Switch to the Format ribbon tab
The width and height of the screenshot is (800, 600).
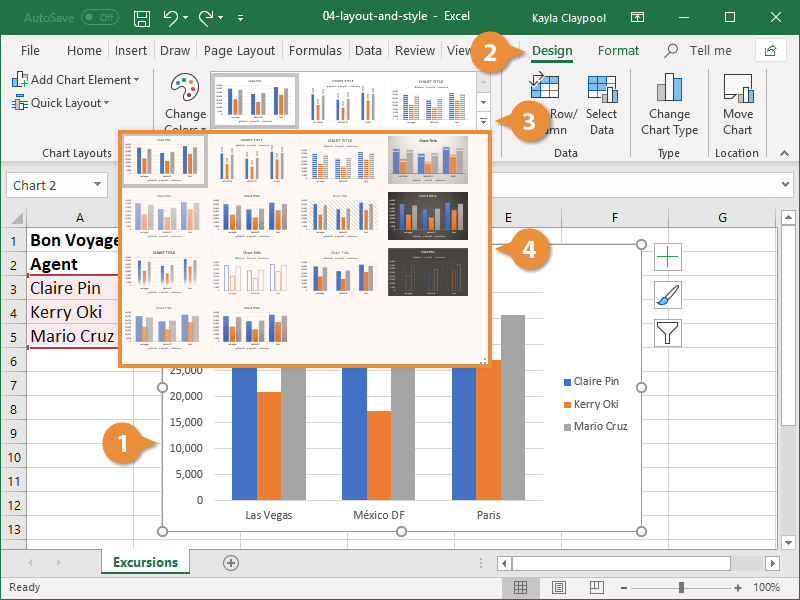coord(618,50)
